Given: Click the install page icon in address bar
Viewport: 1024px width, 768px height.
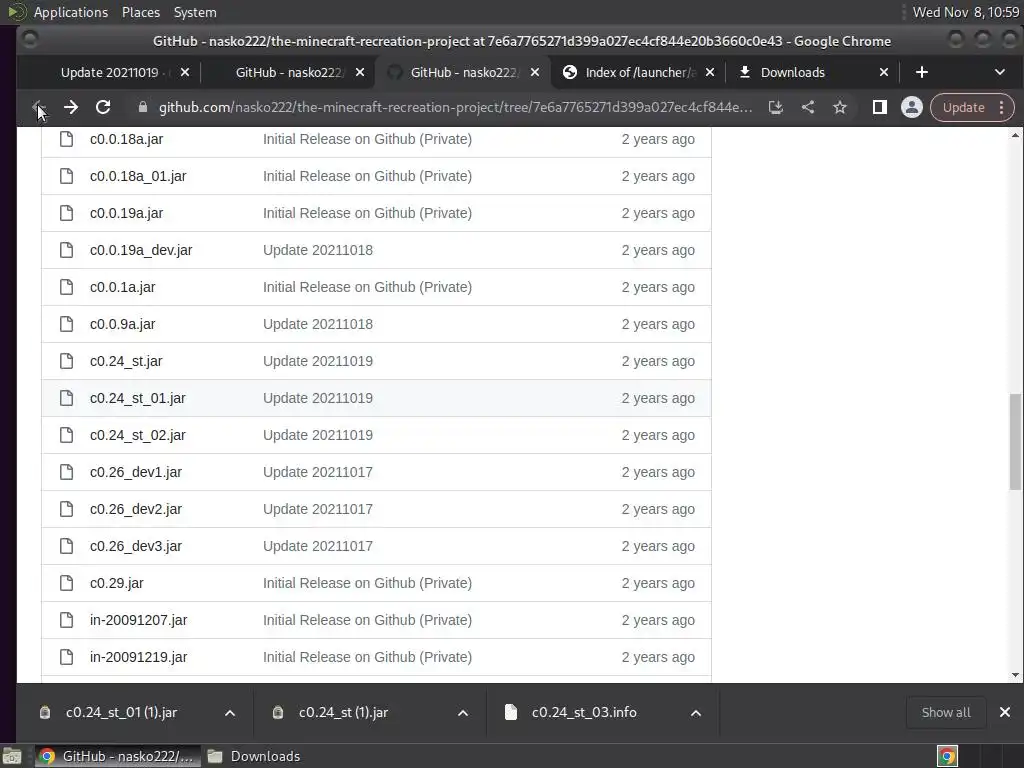Looking at the screenshot, I should point(775,108).
